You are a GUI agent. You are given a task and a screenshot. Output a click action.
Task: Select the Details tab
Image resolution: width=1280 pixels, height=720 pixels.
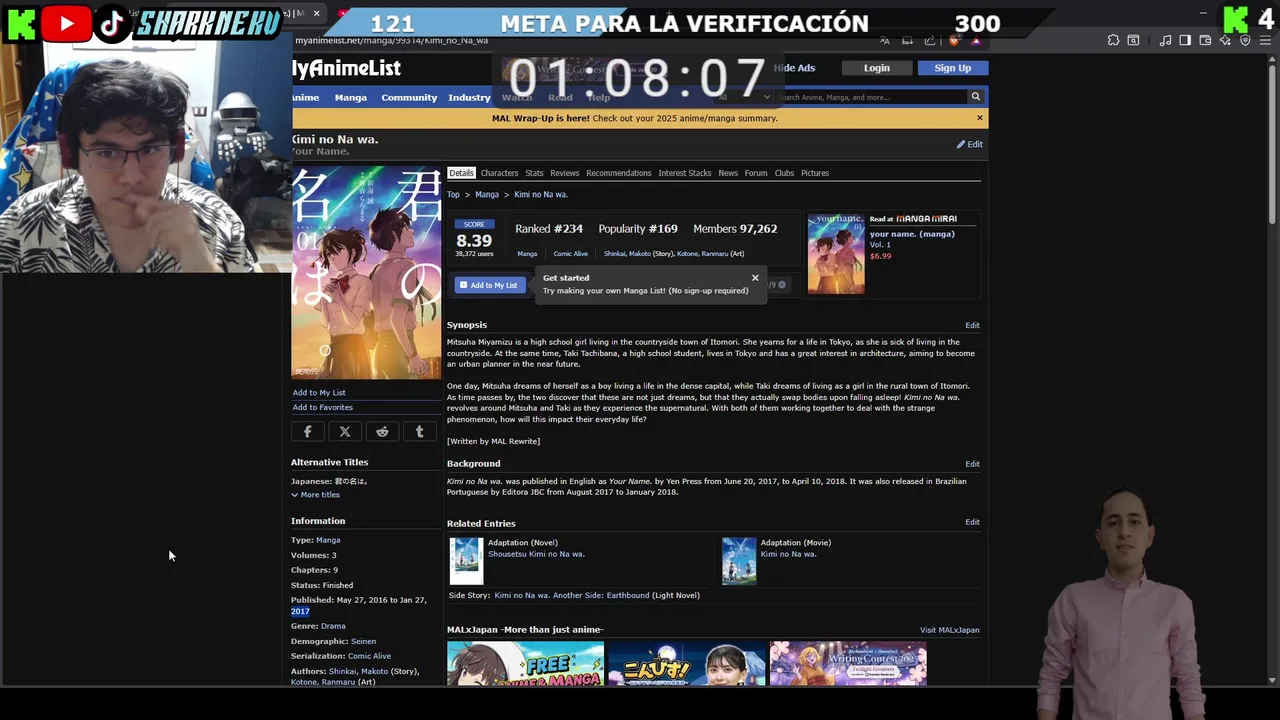pos(461,173)
